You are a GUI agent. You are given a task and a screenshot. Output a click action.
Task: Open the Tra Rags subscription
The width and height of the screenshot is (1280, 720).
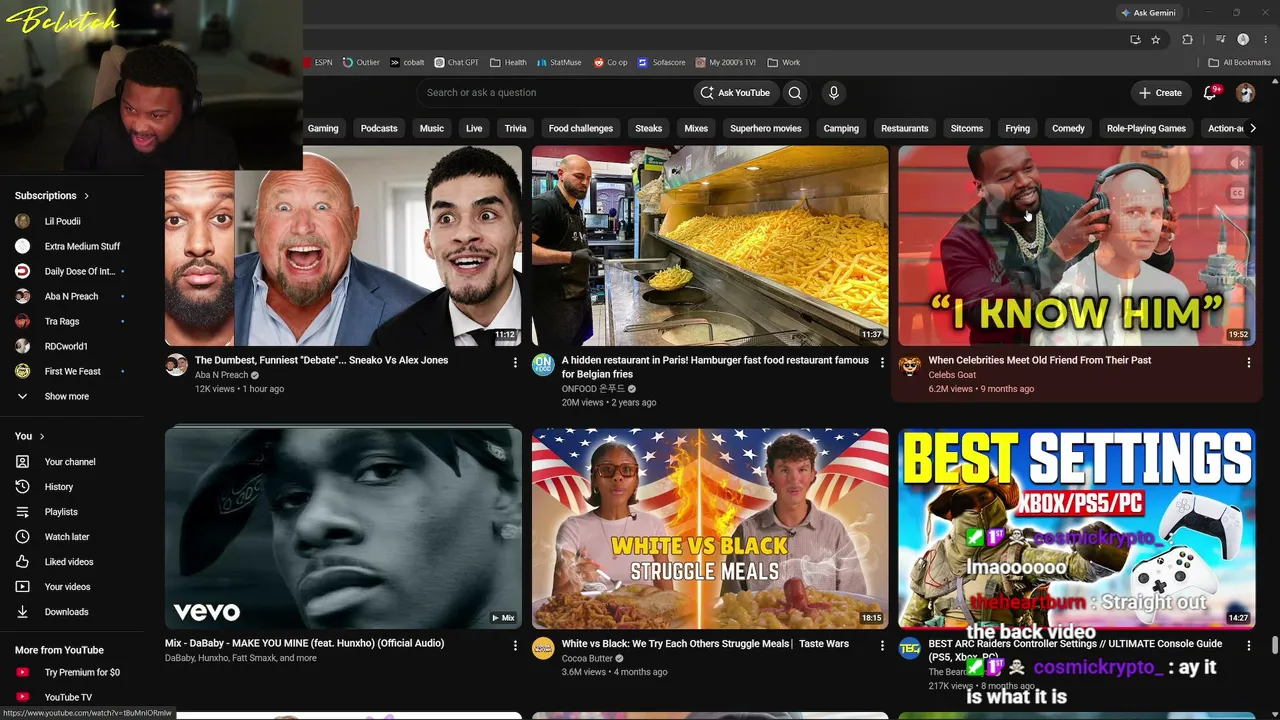[72, 321]
